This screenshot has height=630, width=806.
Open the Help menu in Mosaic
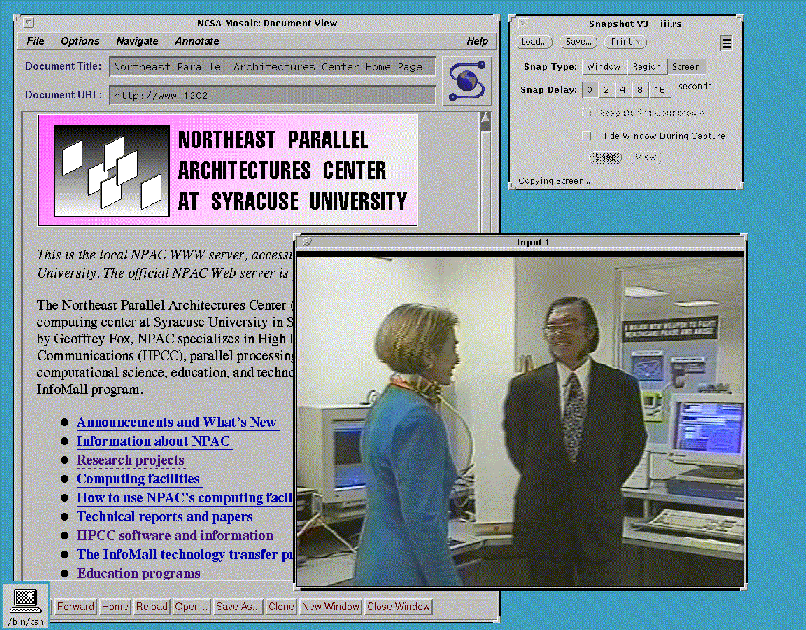click(x=477, y=41)
